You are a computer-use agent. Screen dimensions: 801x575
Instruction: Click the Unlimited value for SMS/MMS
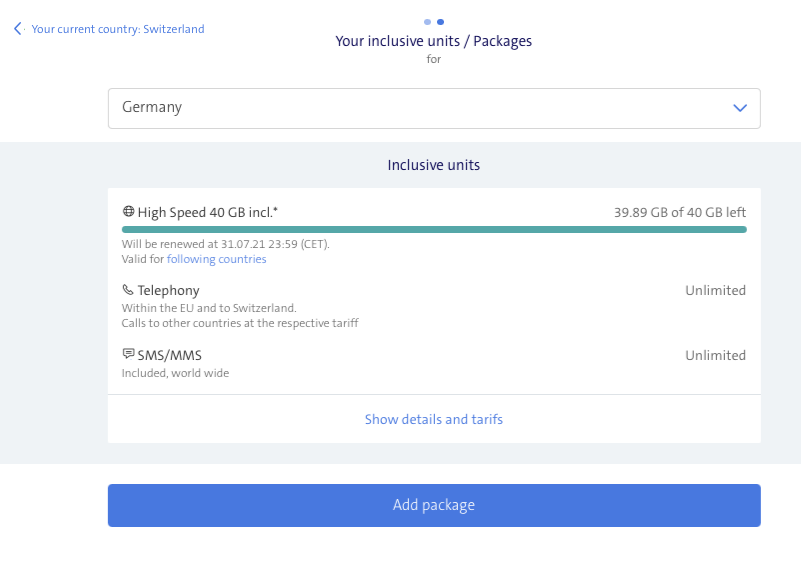pos(715,355)
